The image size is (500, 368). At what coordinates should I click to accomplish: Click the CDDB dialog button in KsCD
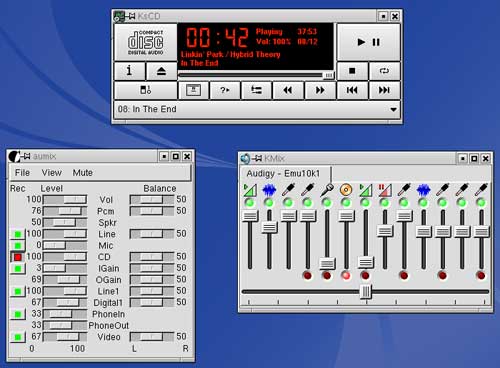click(x=193, y=90)
